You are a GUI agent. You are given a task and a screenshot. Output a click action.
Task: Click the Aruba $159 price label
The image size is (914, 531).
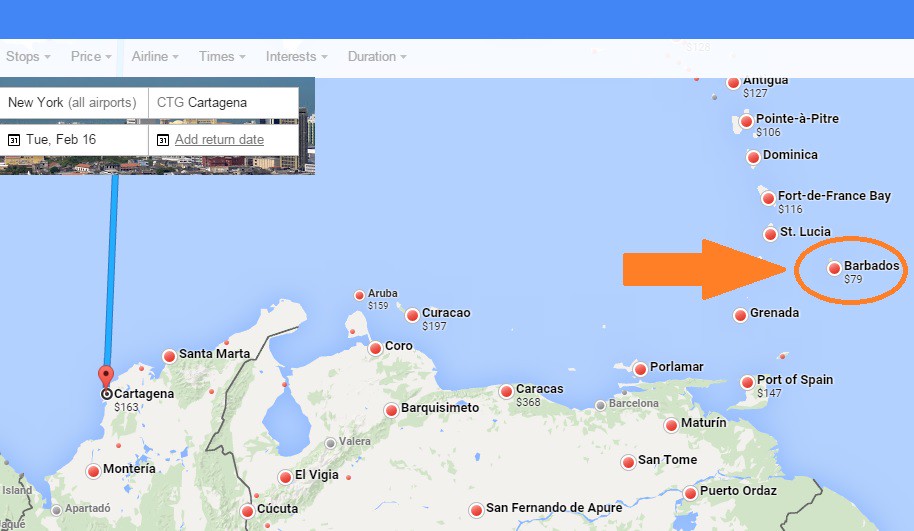point(378,305)
